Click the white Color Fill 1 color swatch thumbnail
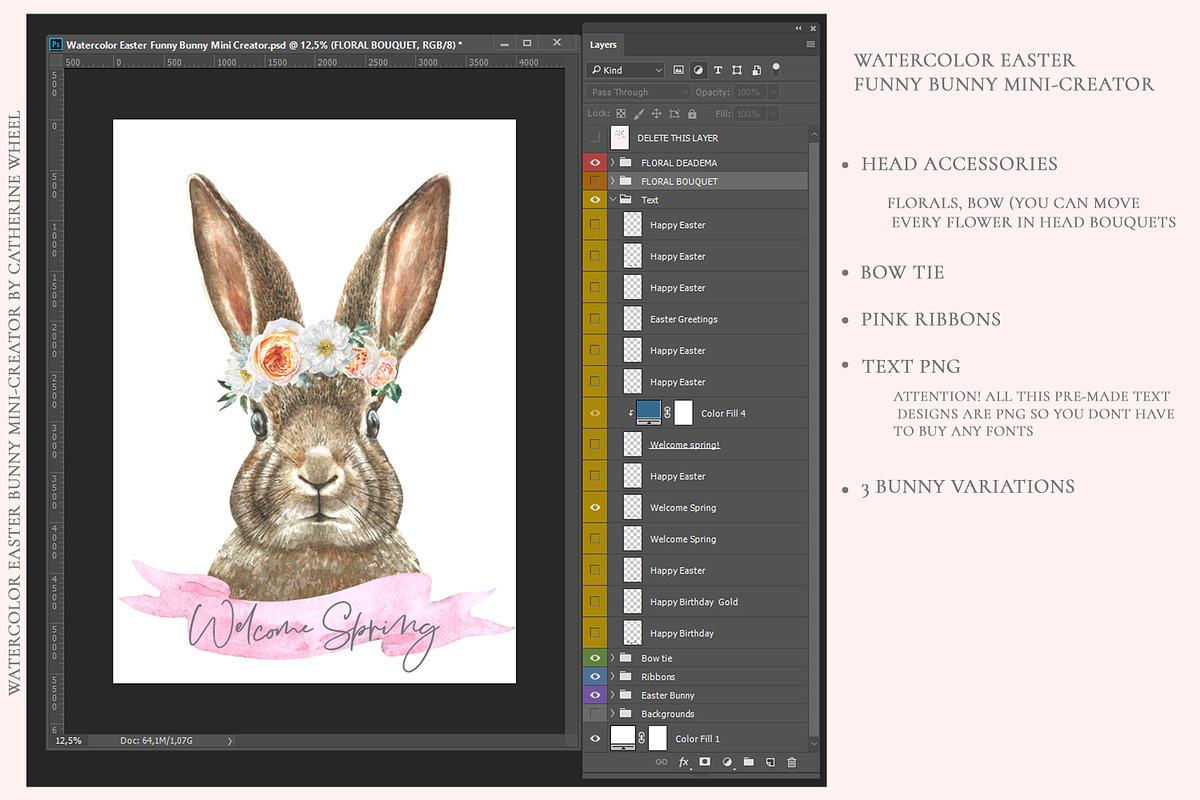The image size is (1200, 800). click(623, 738)
